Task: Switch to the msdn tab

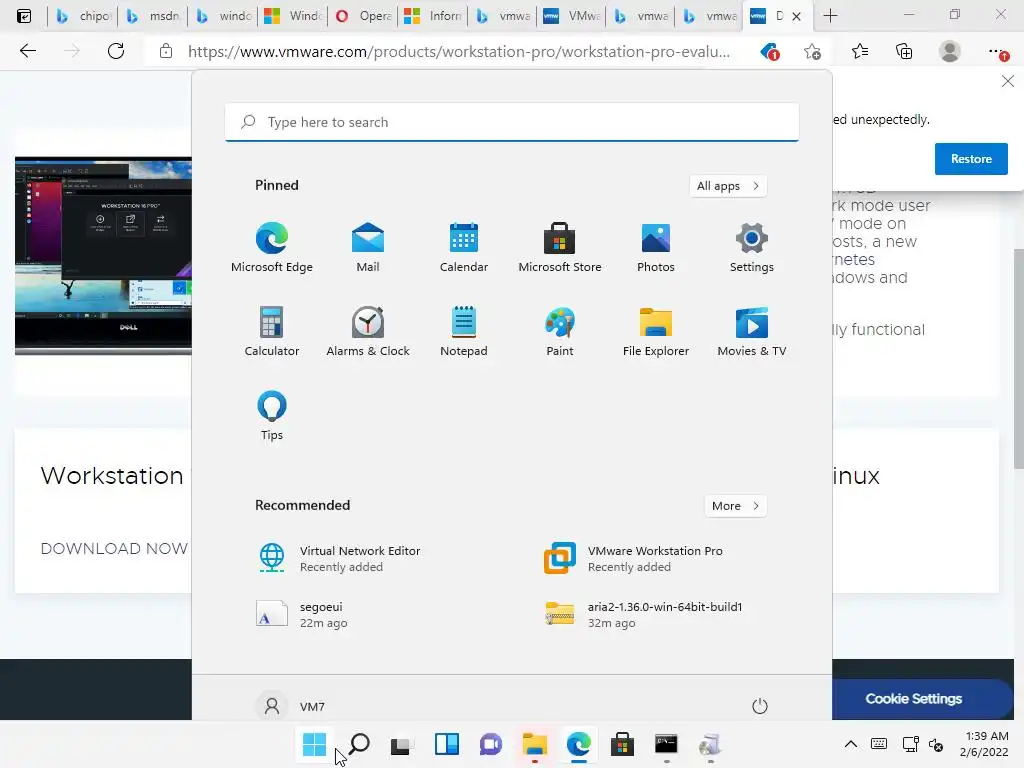Action: (153, 16)
